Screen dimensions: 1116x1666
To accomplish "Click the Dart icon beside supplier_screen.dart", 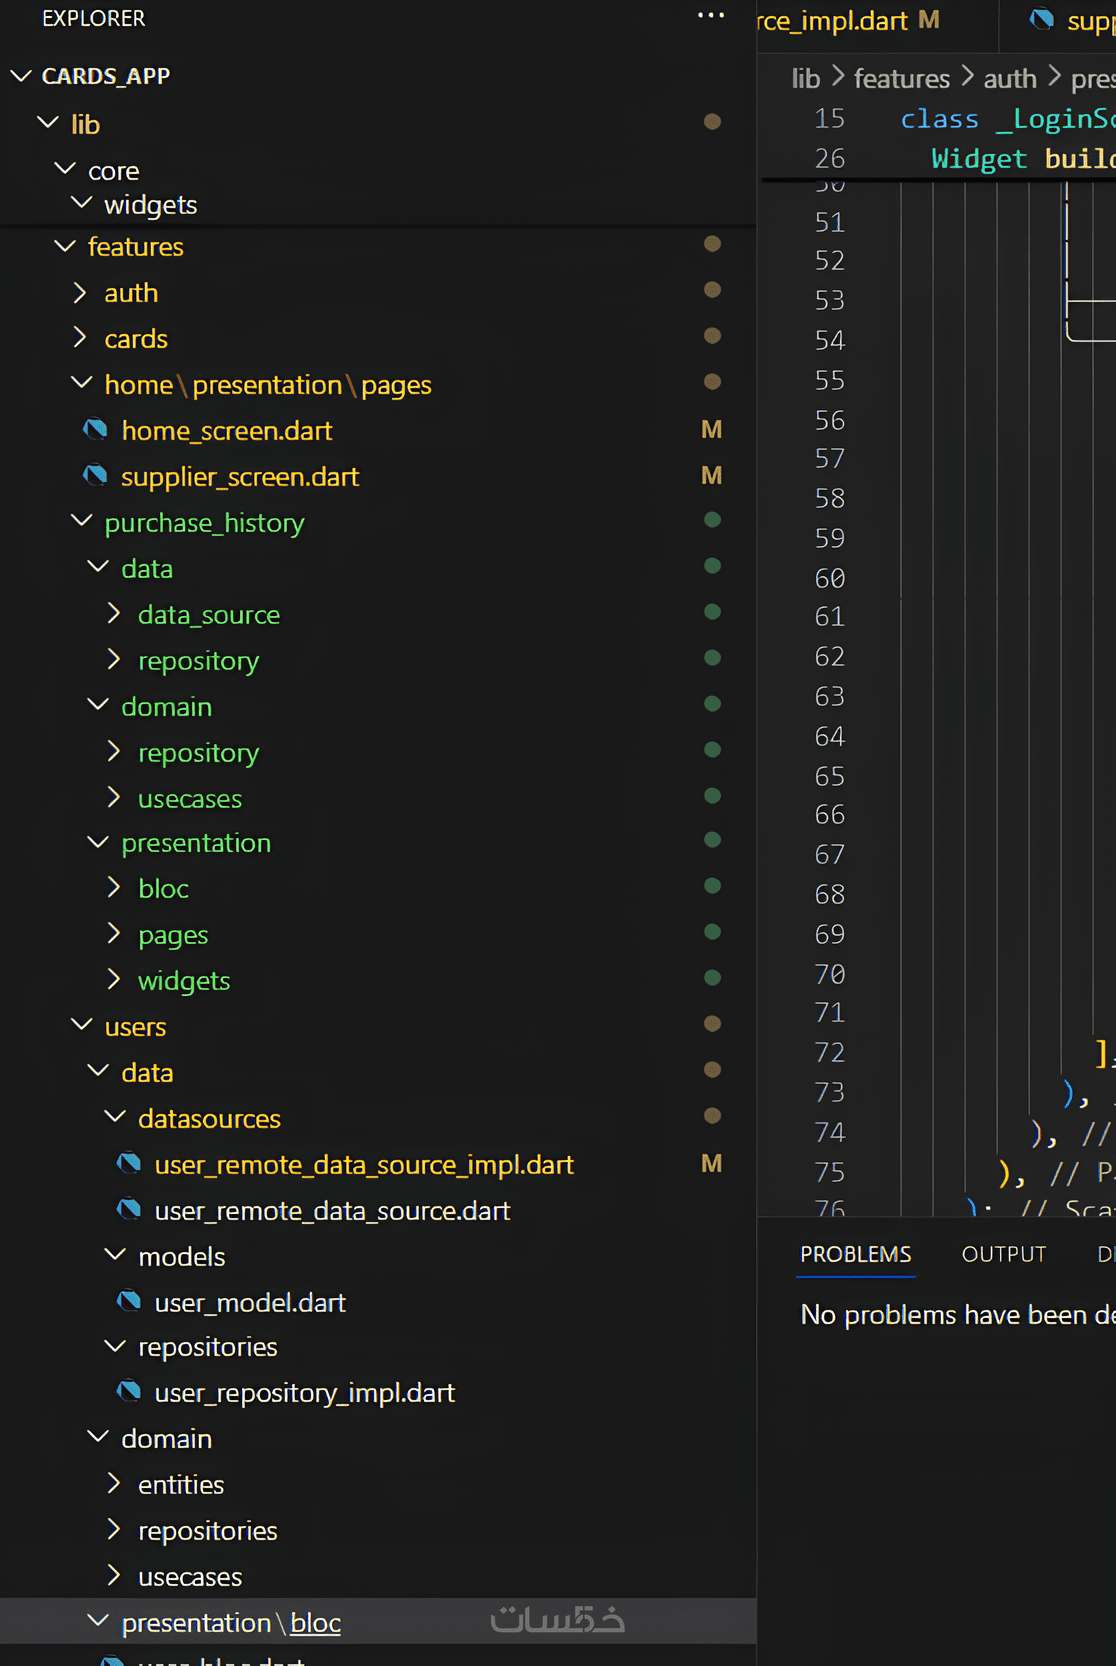I will (x=96, y=476).
